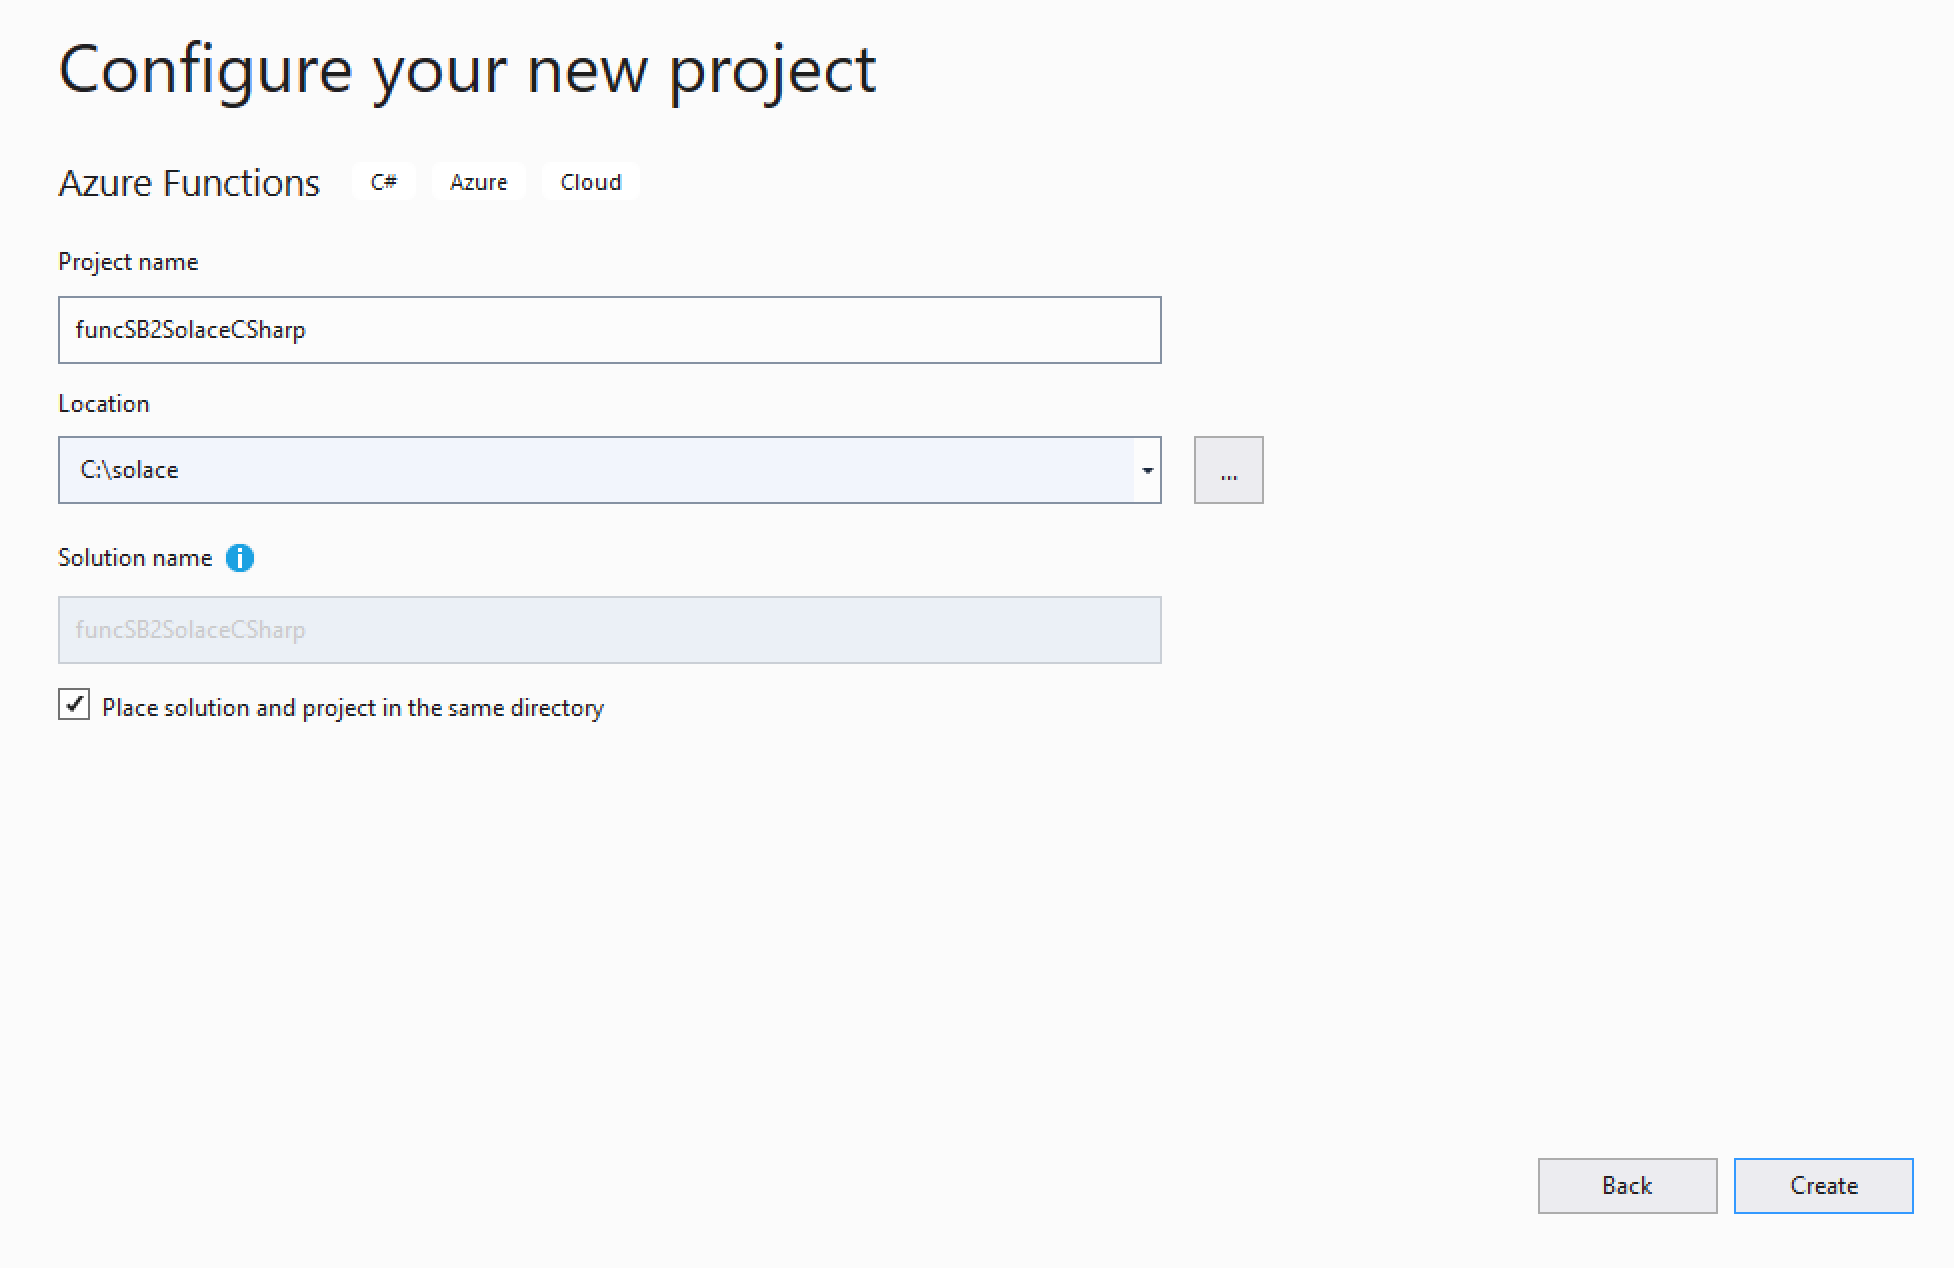Click the Azure Functions template name
This screenshot has height=1268, width=1954.
[189, 183]
